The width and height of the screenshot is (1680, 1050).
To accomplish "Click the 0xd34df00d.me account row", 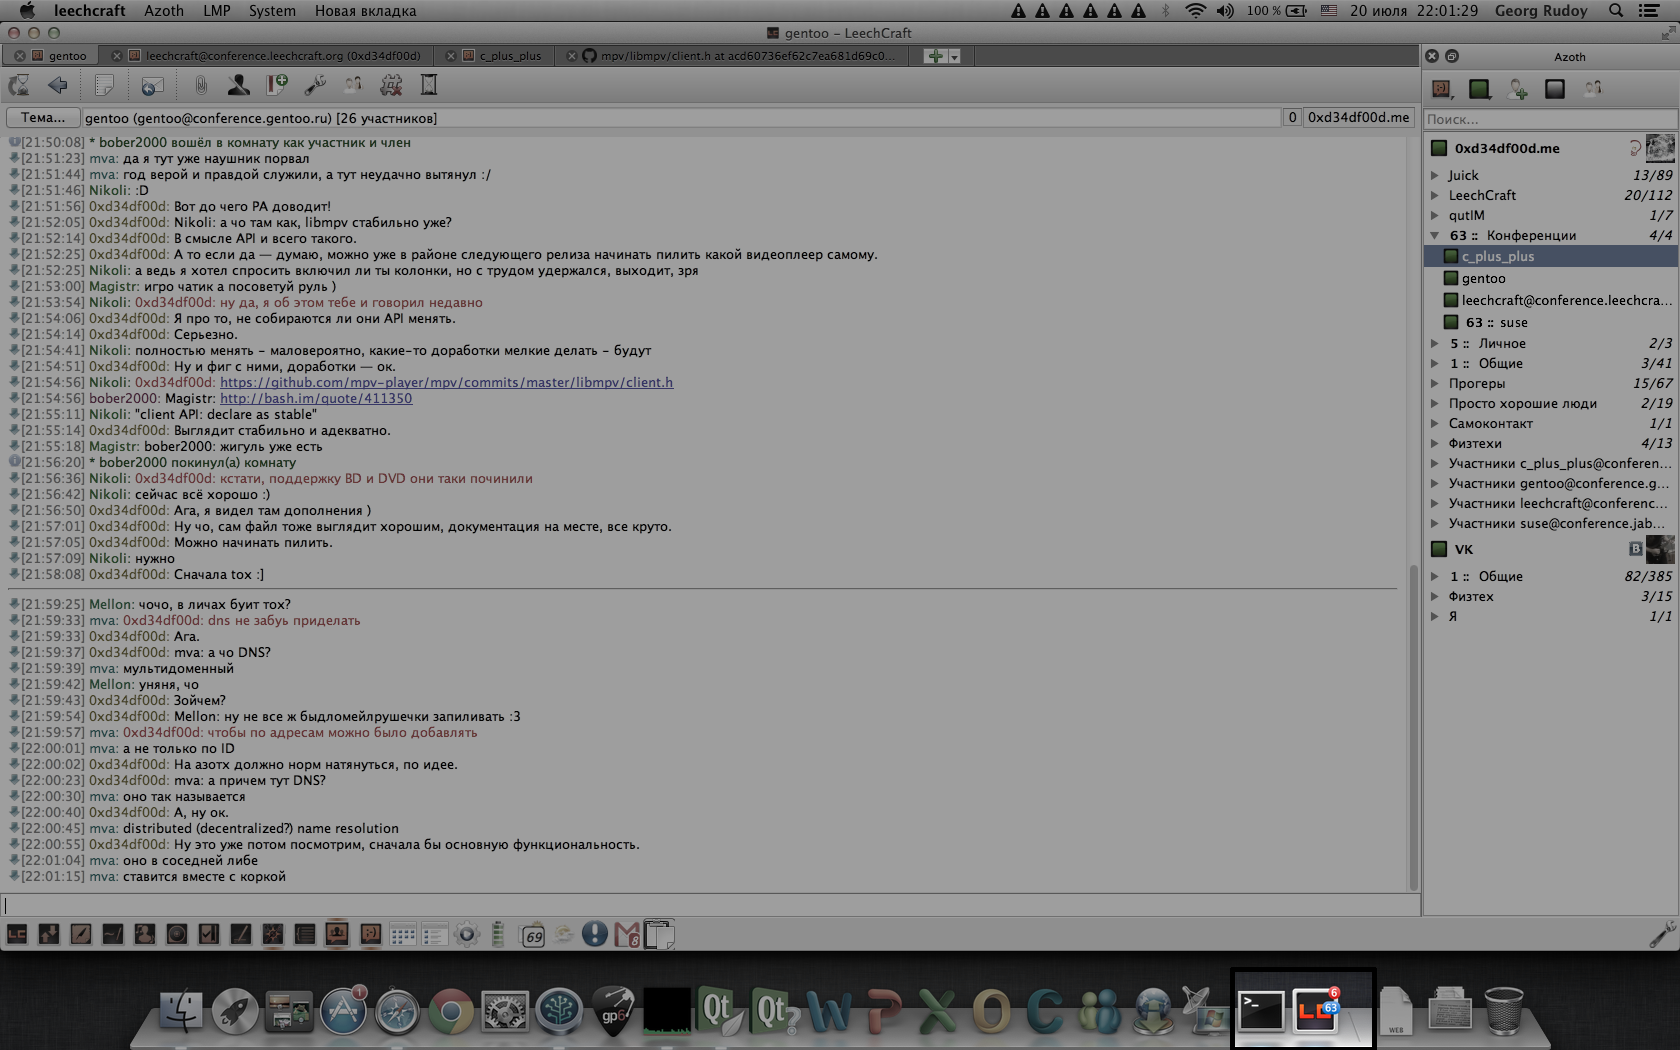I will click(x=1551, y=148).
